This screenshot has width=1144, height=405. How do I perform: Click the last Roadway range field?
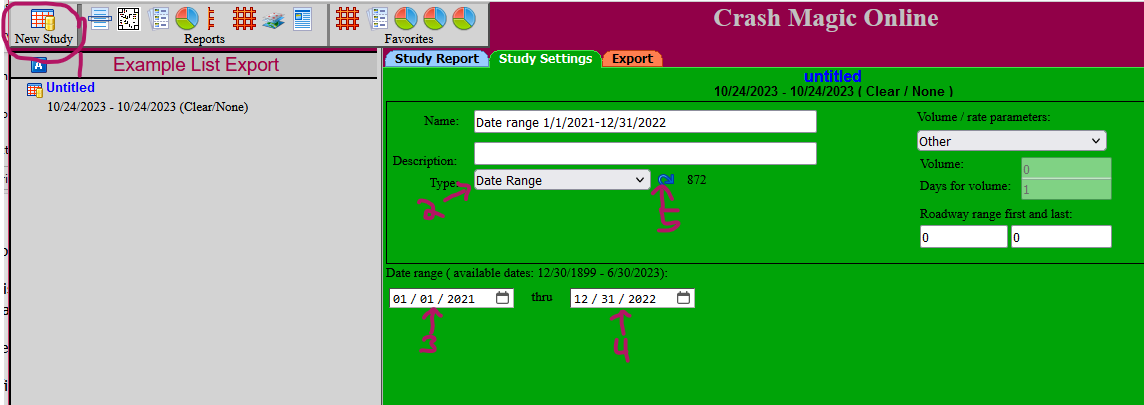pyautogui.click(x=1061, y=237)
